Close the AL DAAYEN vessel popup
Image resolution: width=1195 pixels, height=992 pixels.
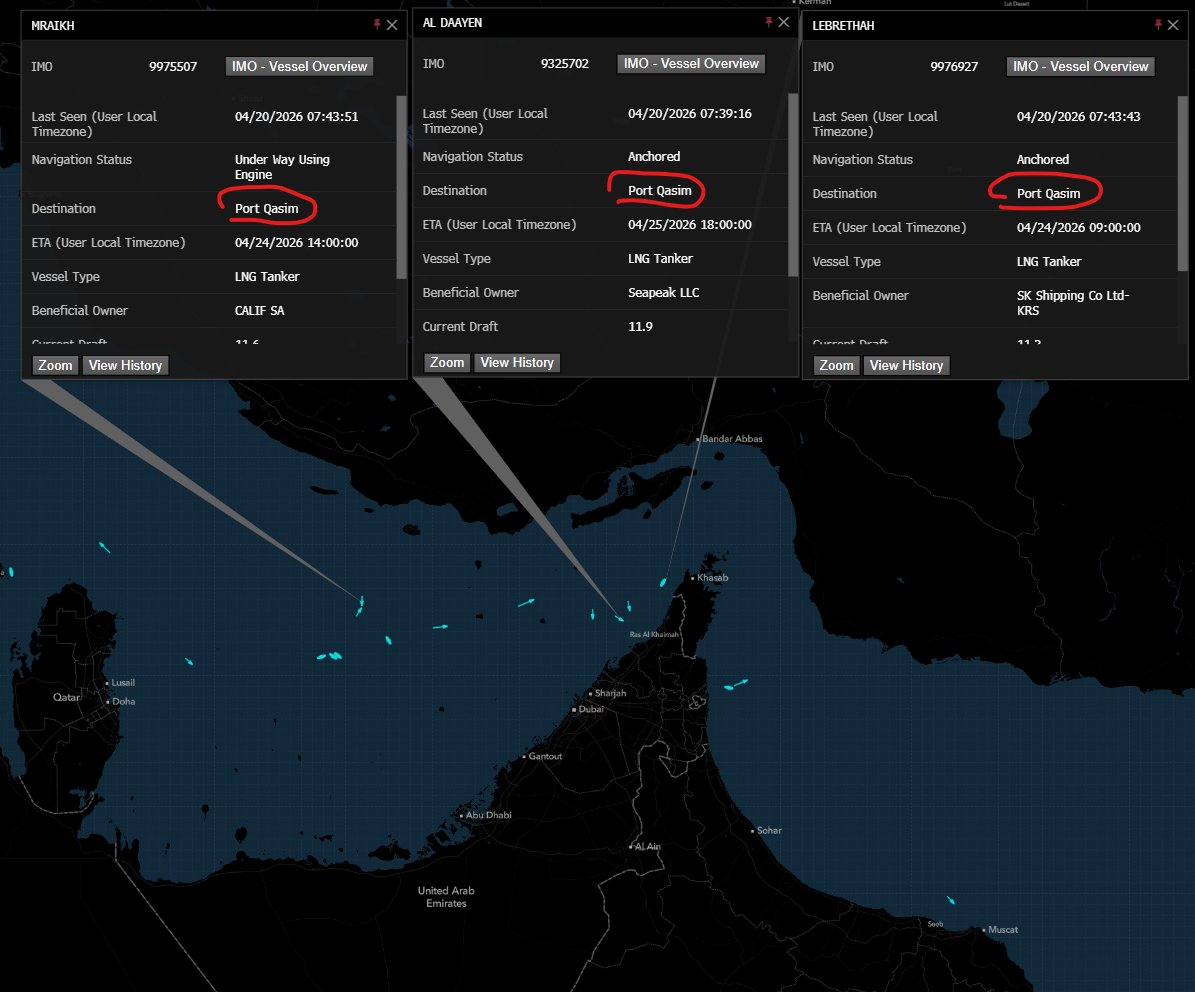point(783,22)
